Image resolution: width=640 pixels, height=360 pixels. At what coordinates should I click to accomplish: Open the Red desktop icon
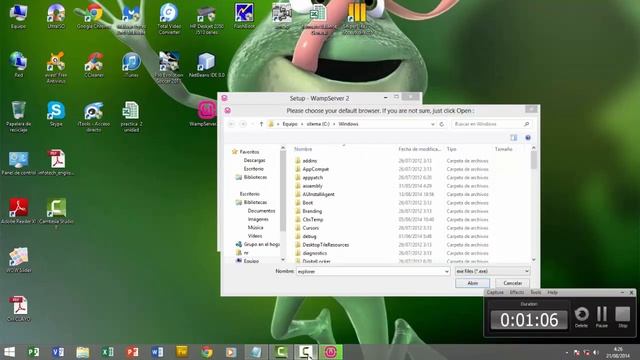(x=18, y=65)
